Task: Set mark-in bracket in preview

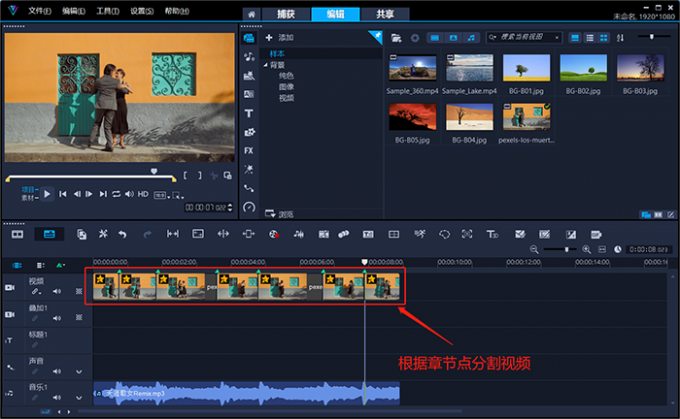Action: [185, 175]
